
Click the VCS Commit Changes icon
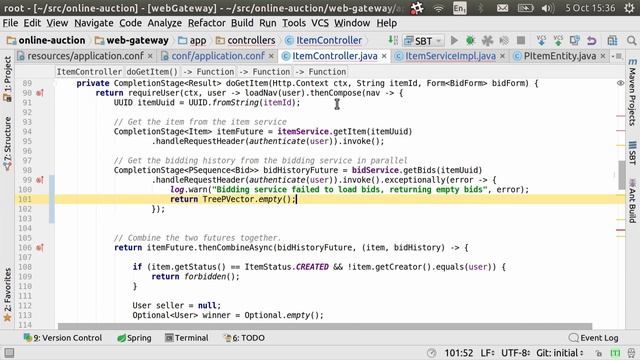558,40
